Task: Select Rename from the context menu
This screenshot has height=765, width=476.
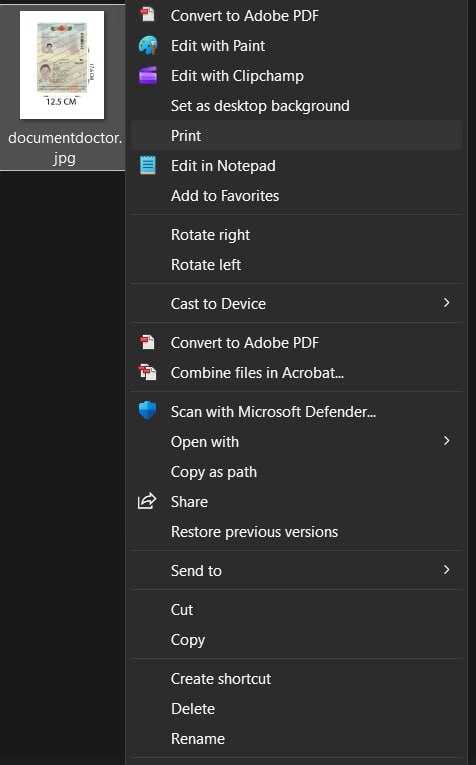Action: (x=297, y=739)
